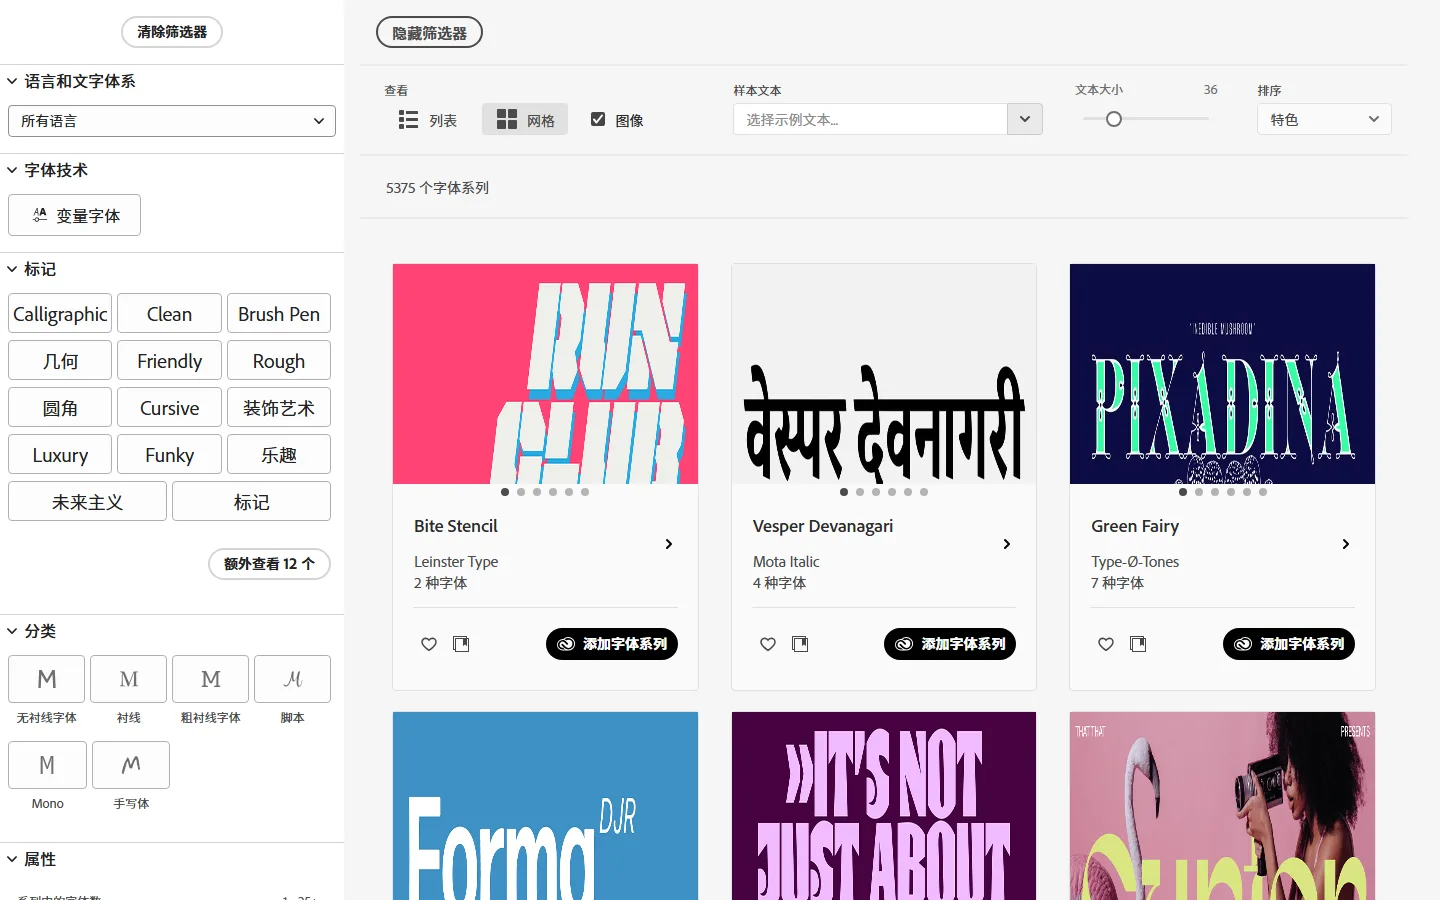The width and height of the screenshot is (1440, 900).
Task: Add the Bite Stencil font family
Action: [x=612, y=644]
